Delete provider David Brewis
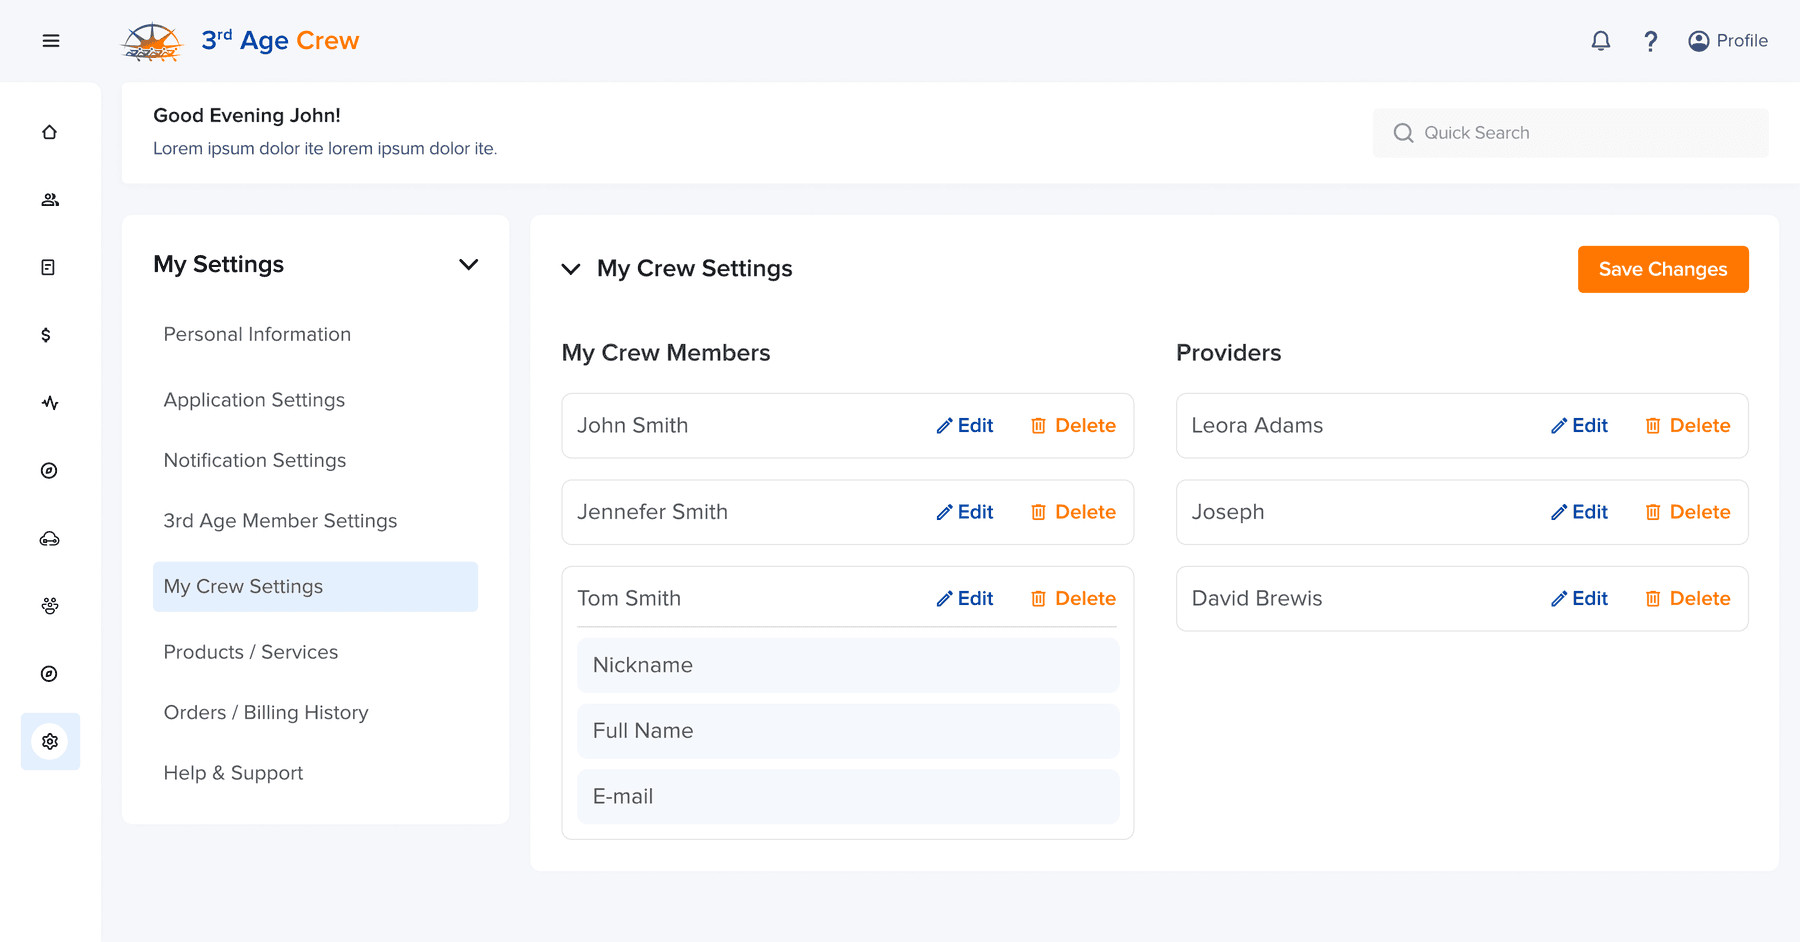The height and width of the screenshot is (942, 1800). click(1688, 599)
